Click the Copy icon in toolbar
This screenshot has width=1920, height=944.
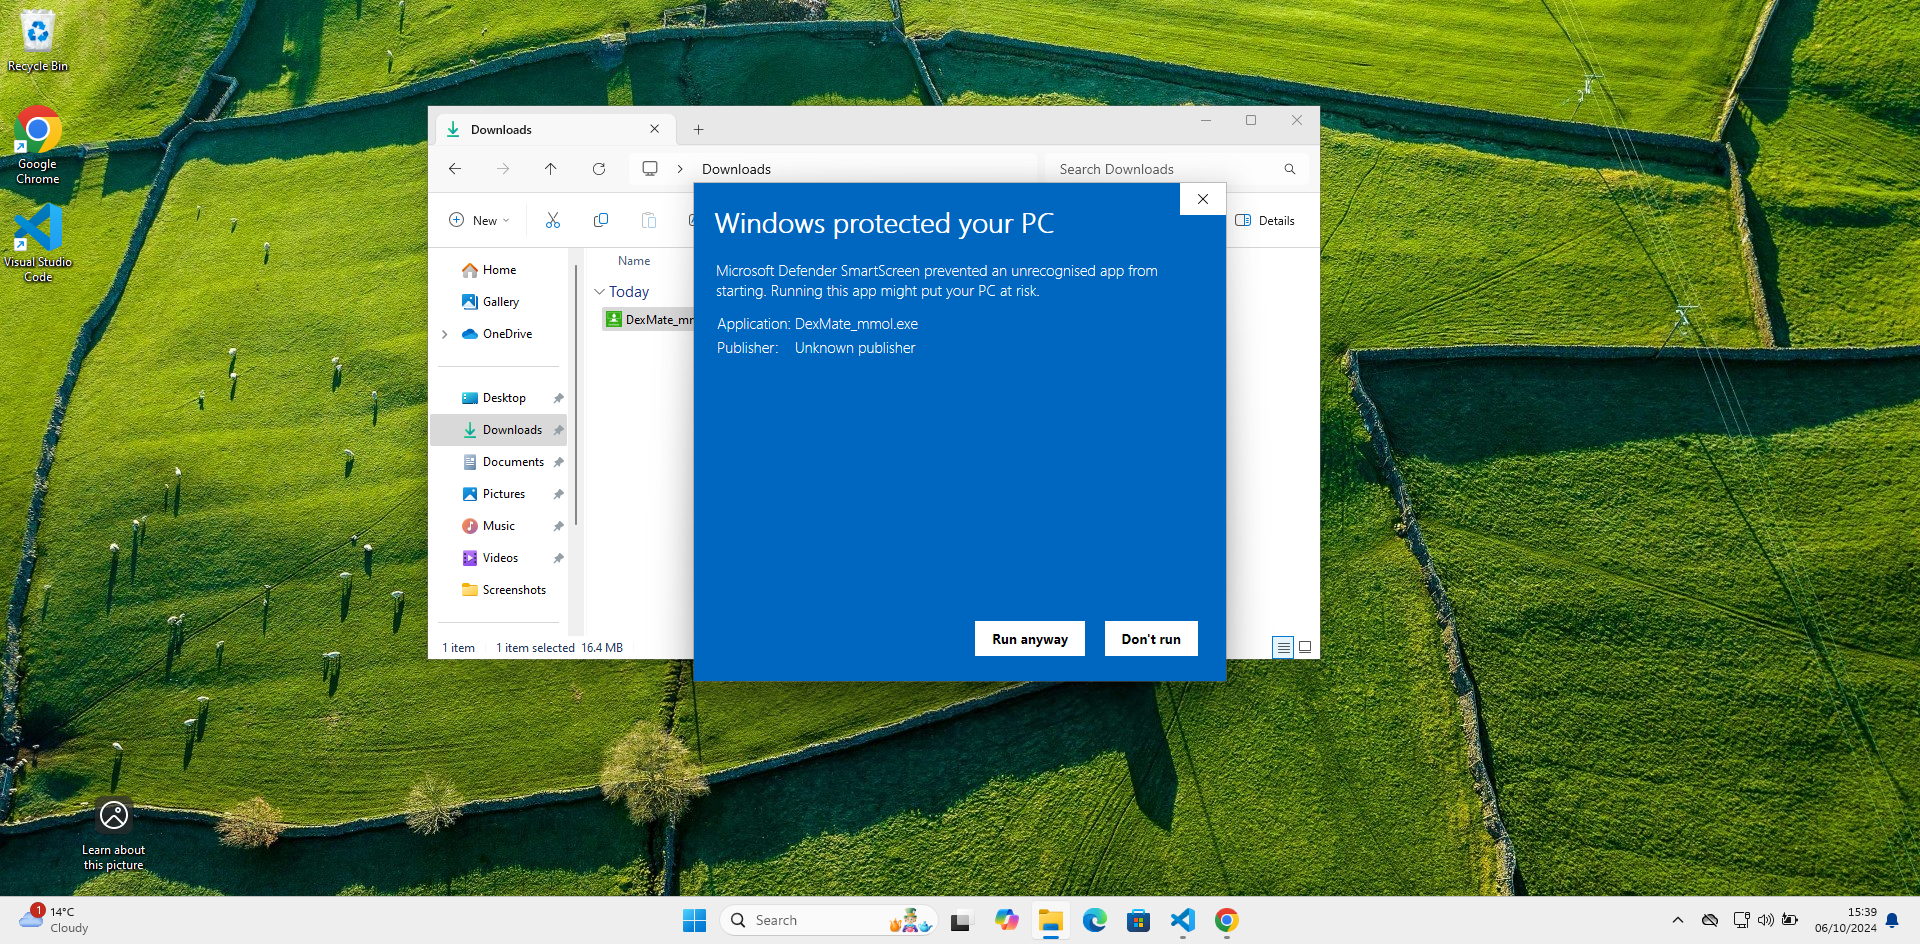tap(601, 220)
